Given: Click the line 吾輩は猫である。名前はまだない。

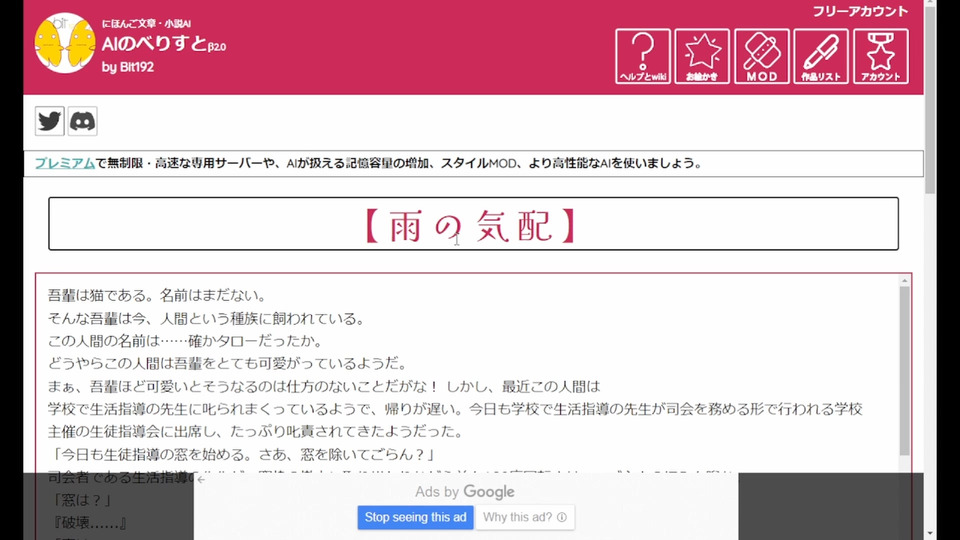Looking at the screenshot, I should click(x=158, y=296).
